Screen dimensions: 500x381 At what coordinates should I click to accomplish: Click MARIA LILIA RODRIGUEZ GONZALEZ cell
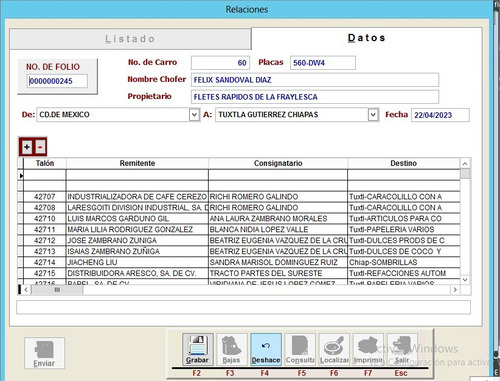(137, 230)
